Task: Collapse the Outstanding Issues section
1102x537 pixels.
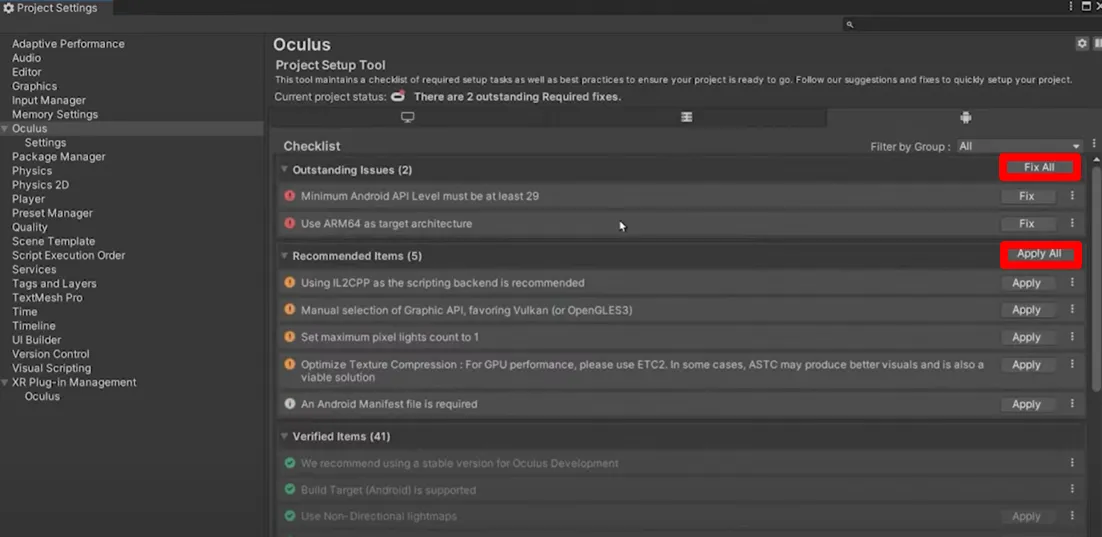Action: (x=285, y=169)
